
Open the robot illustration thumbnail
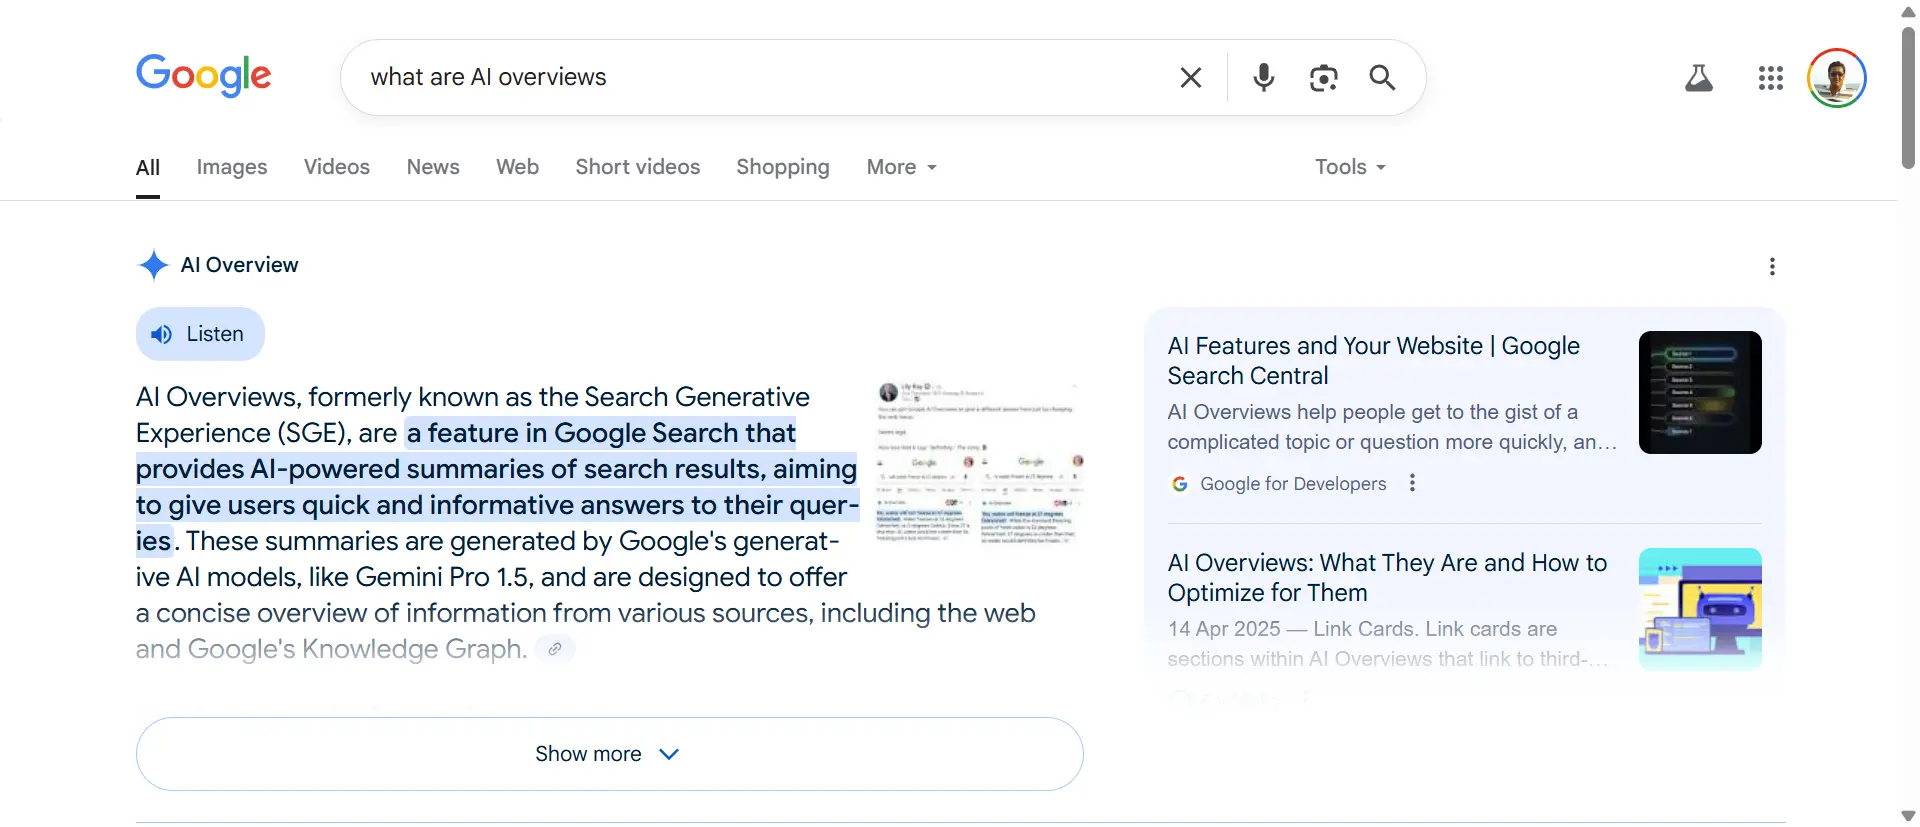click(1700, 609)
